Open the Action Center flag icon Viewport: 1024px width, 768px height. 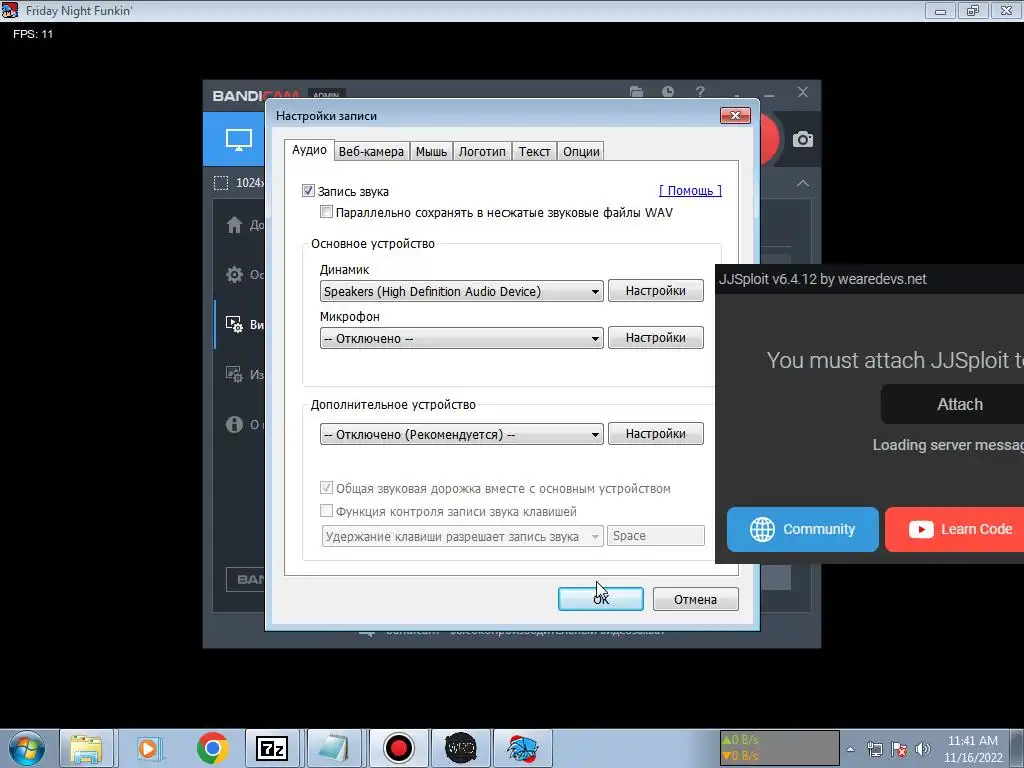pos(899,749)
